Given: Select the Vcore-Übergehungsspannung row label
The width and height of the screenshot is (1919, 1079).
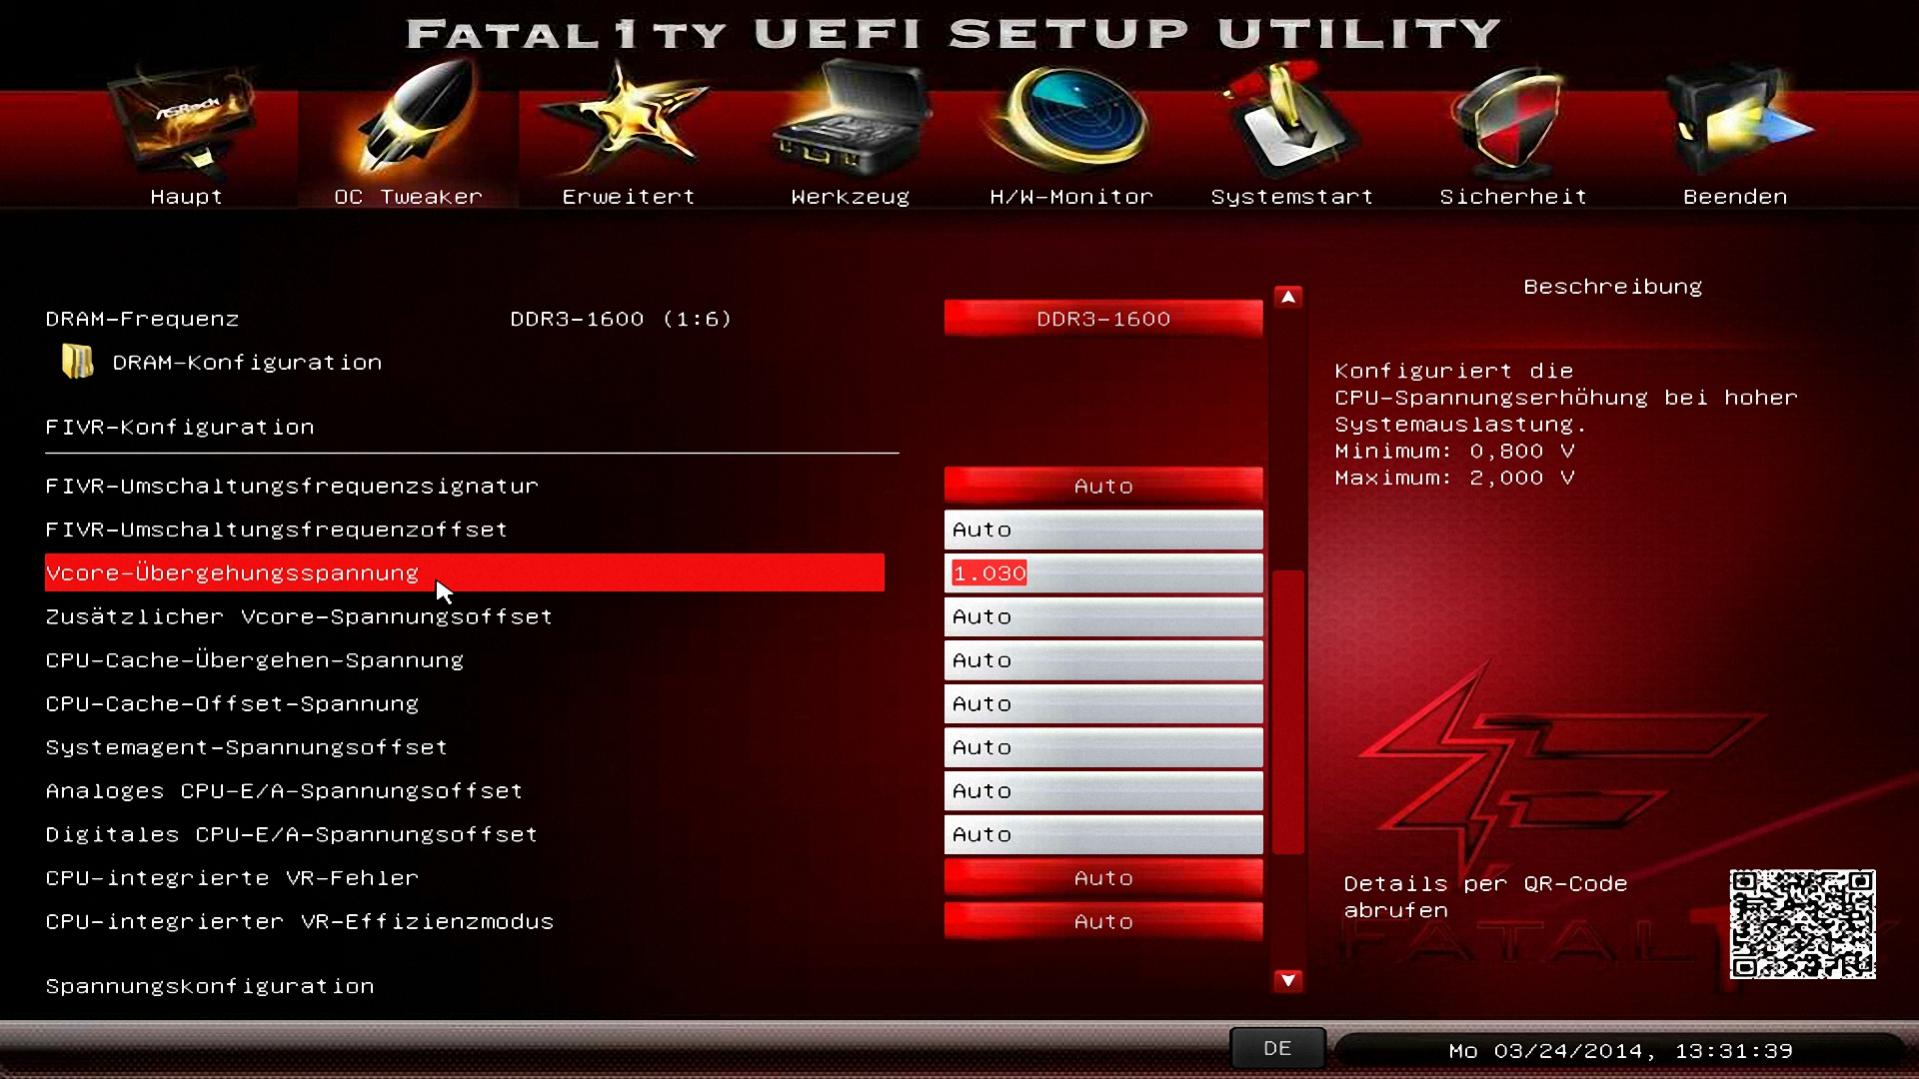Looking at the screenshot, I should (232, 573).
